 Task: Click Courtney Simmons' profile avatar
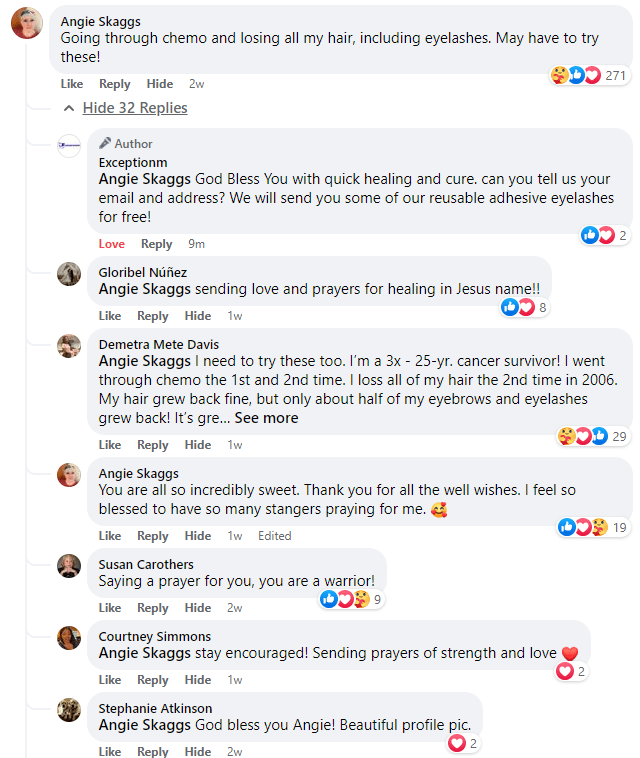69,638
